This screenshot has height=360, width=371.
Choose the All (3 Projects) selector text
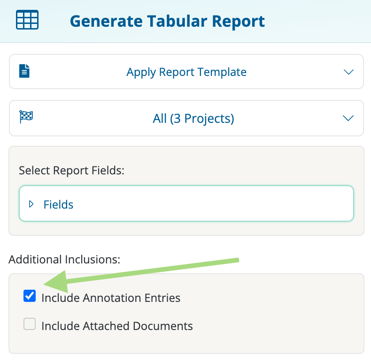click(x=193, y=118)
